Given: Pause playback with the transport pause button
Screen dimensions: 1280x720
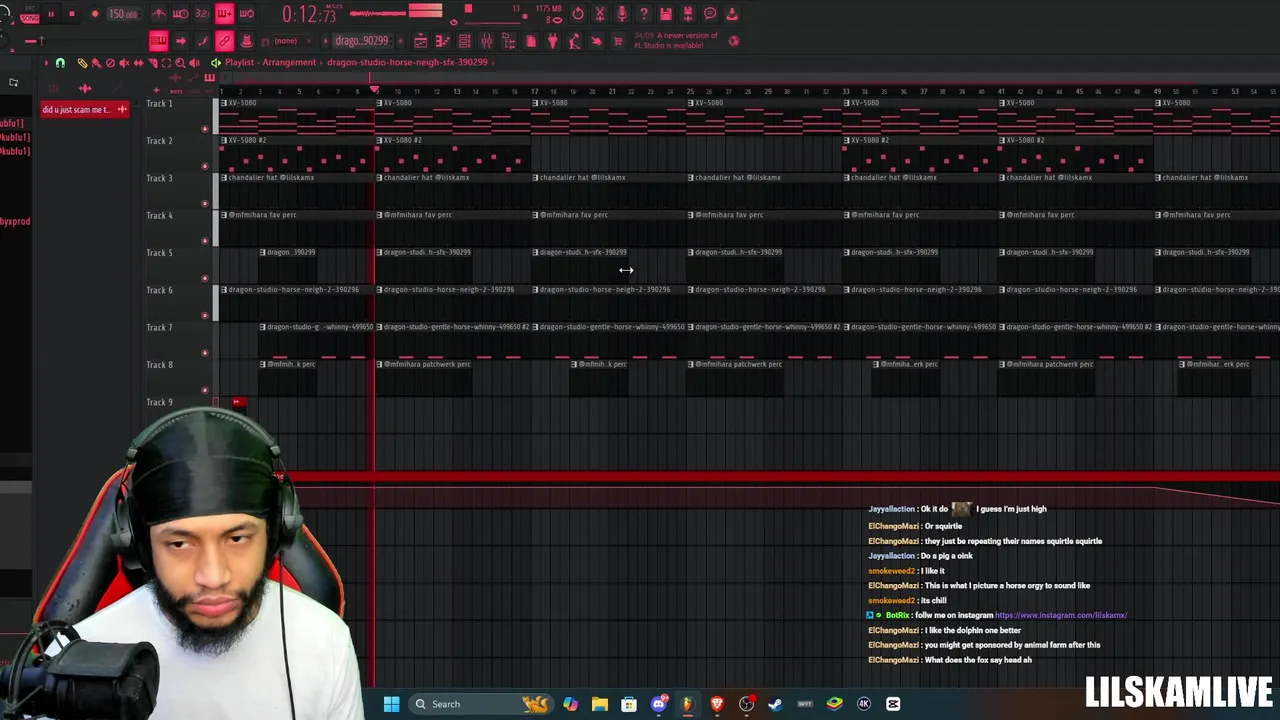Looking at the screenshot, I should tap(50, 14).
